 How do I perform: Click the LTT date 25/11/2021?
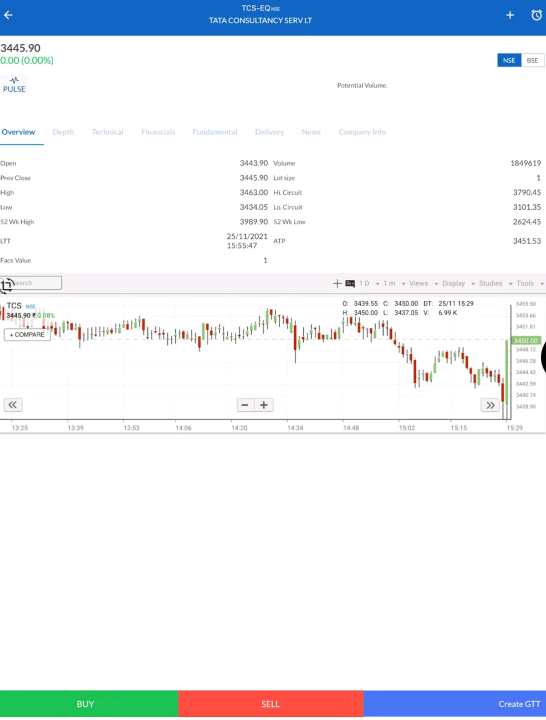click(247, 236)
